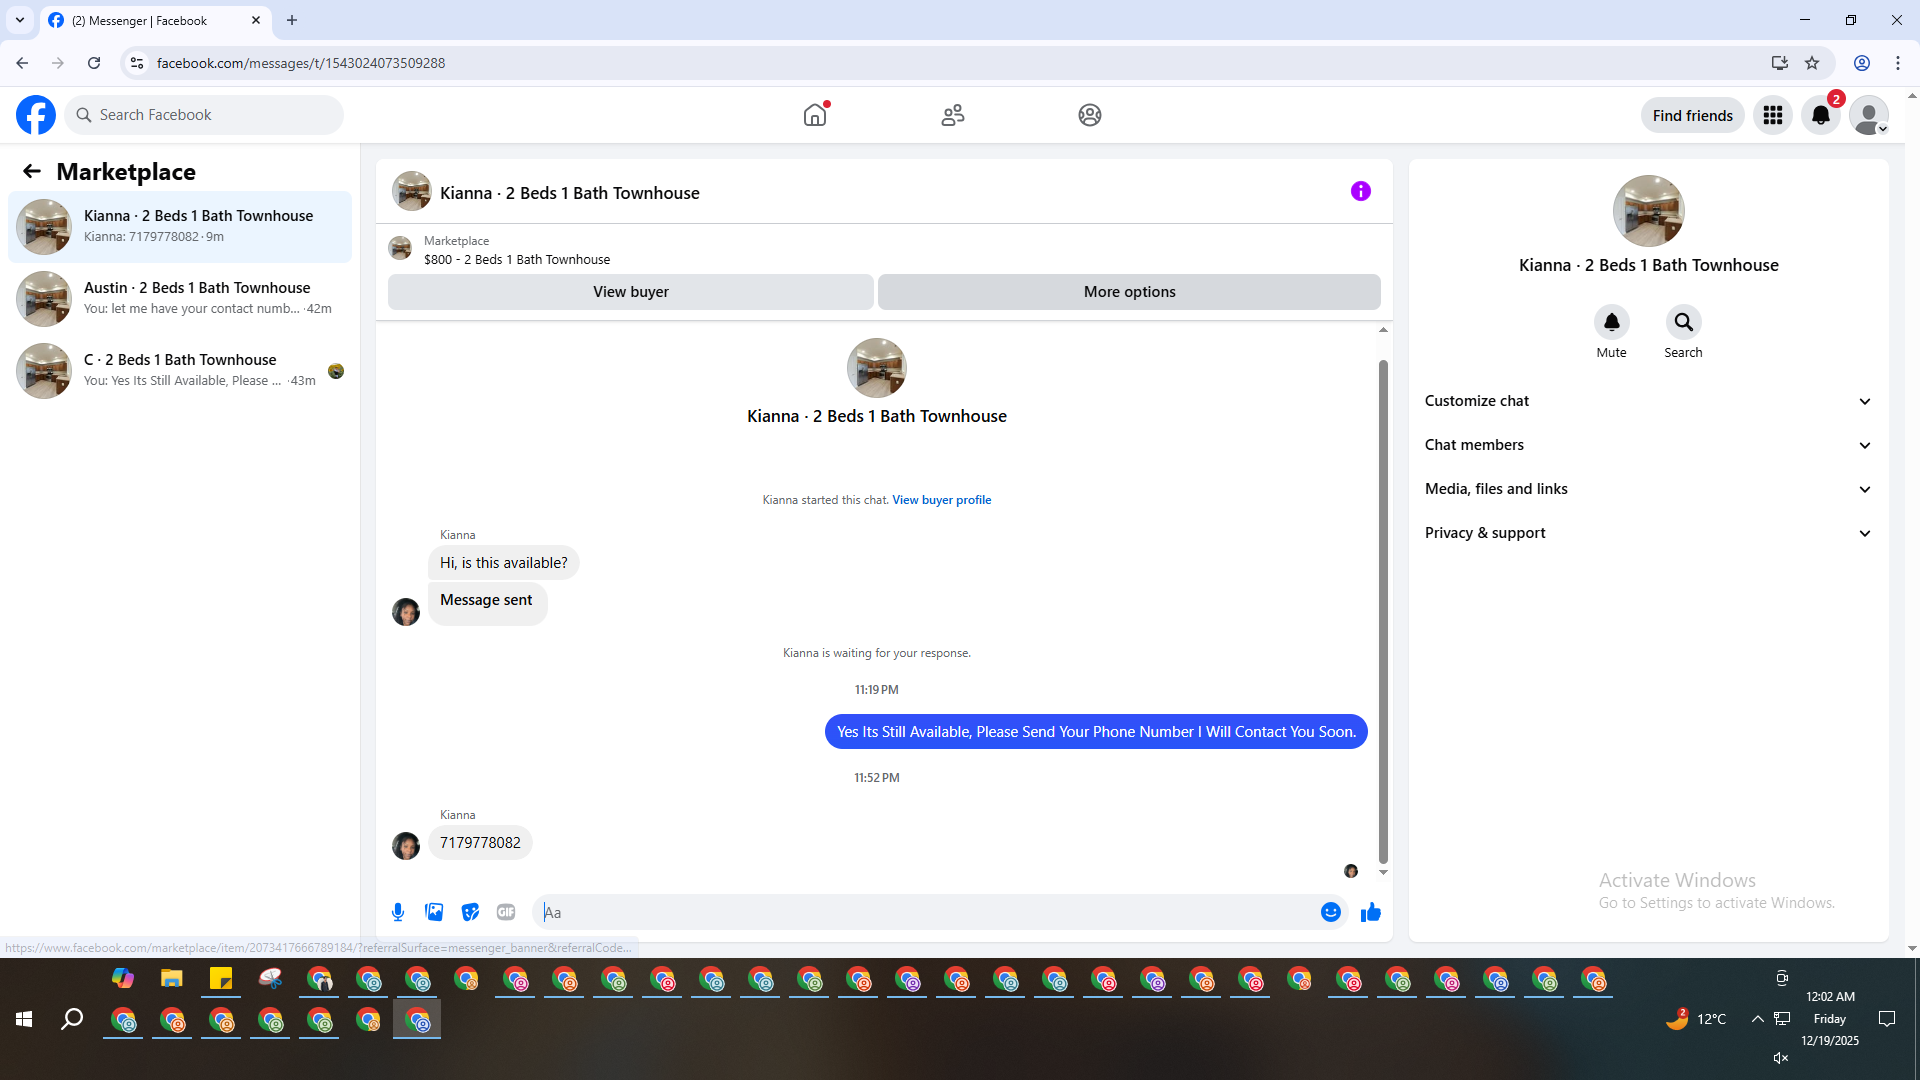Image resolution: width=1920 pixels, height=1080 pixels.
Task: Open the notifications bell
Action: point(1820,115)
